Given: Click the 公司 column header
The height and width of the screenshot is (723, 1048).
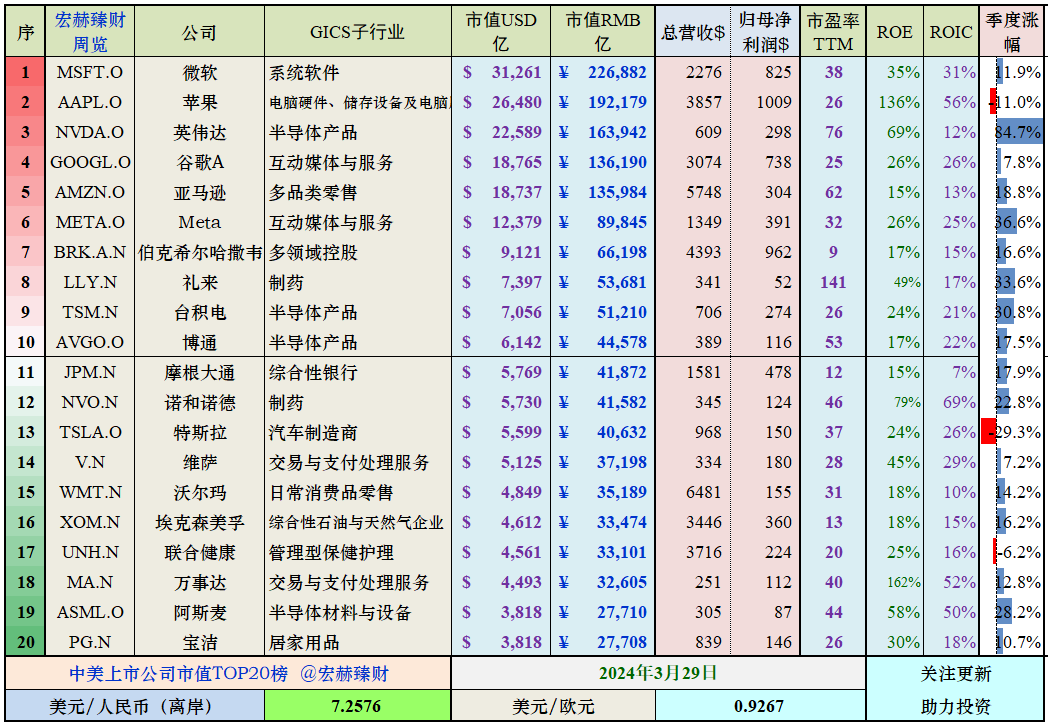Looking at the screenshot, I should 199,31.
